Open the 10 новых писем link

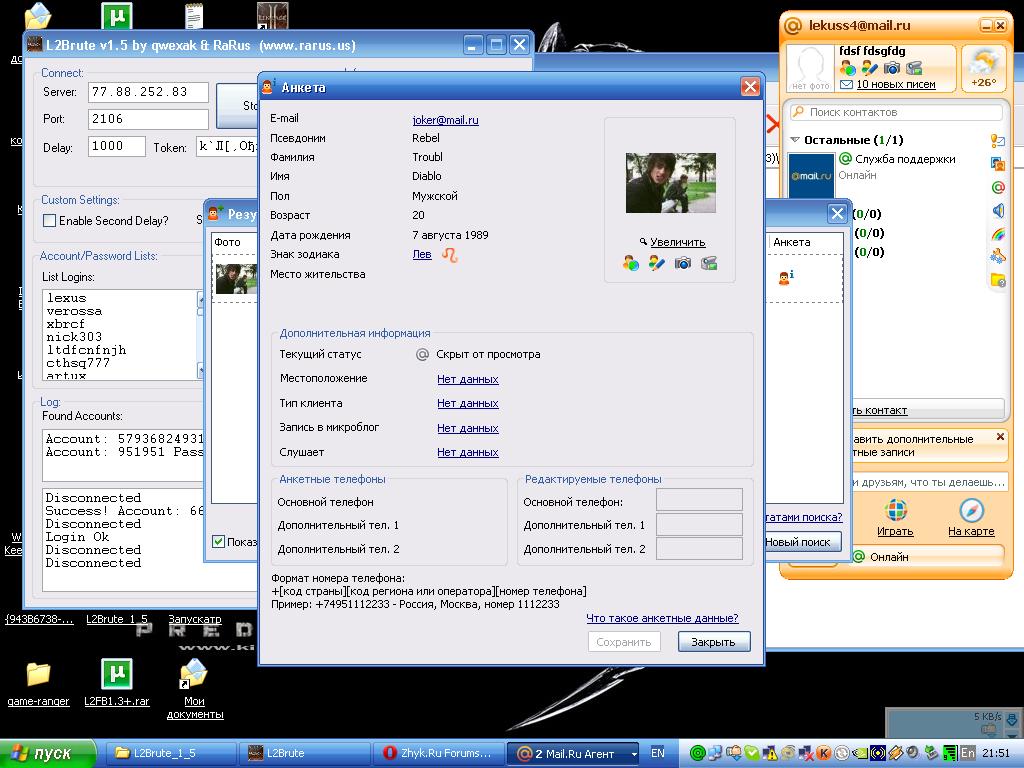click(895, 85)
